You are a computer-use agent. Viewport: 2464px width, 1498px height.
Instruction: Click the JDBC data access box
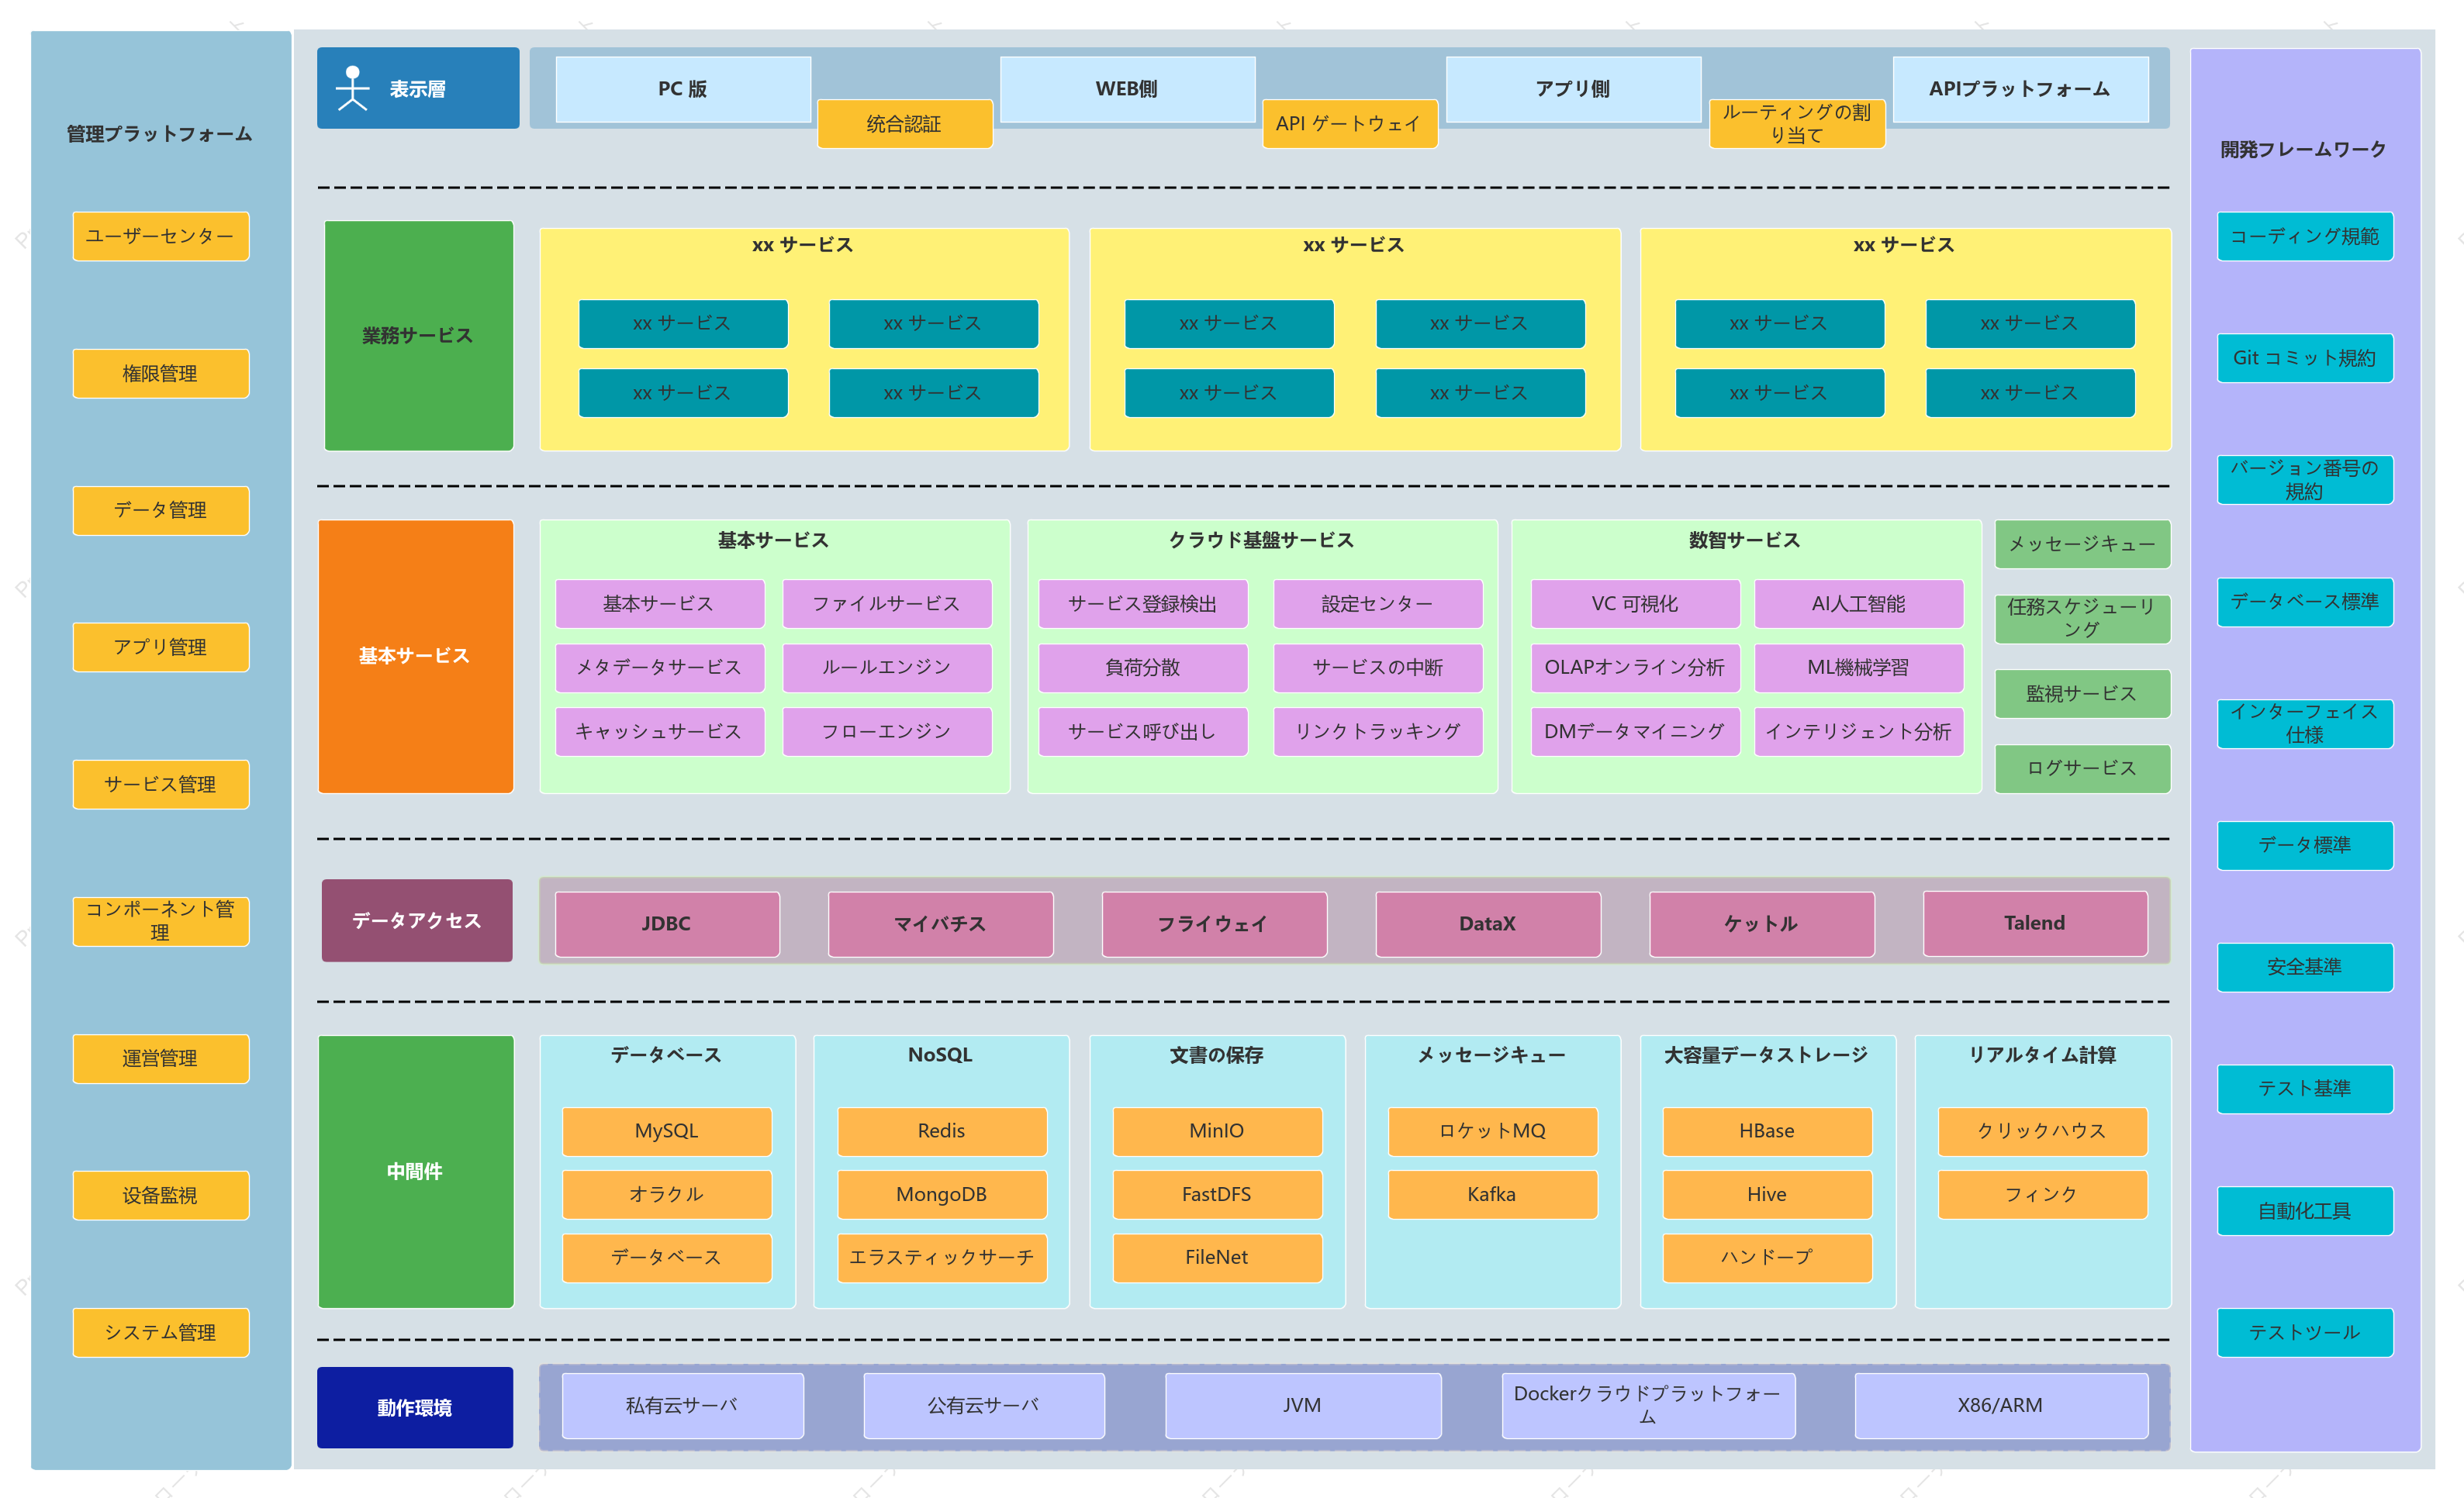667,923
